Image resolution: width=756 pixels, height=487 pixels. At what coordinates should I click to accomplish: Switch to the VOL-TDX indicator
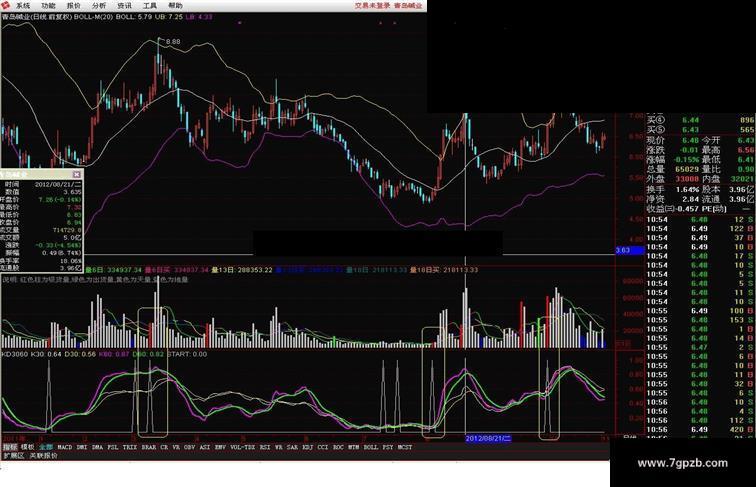[243, 447]
